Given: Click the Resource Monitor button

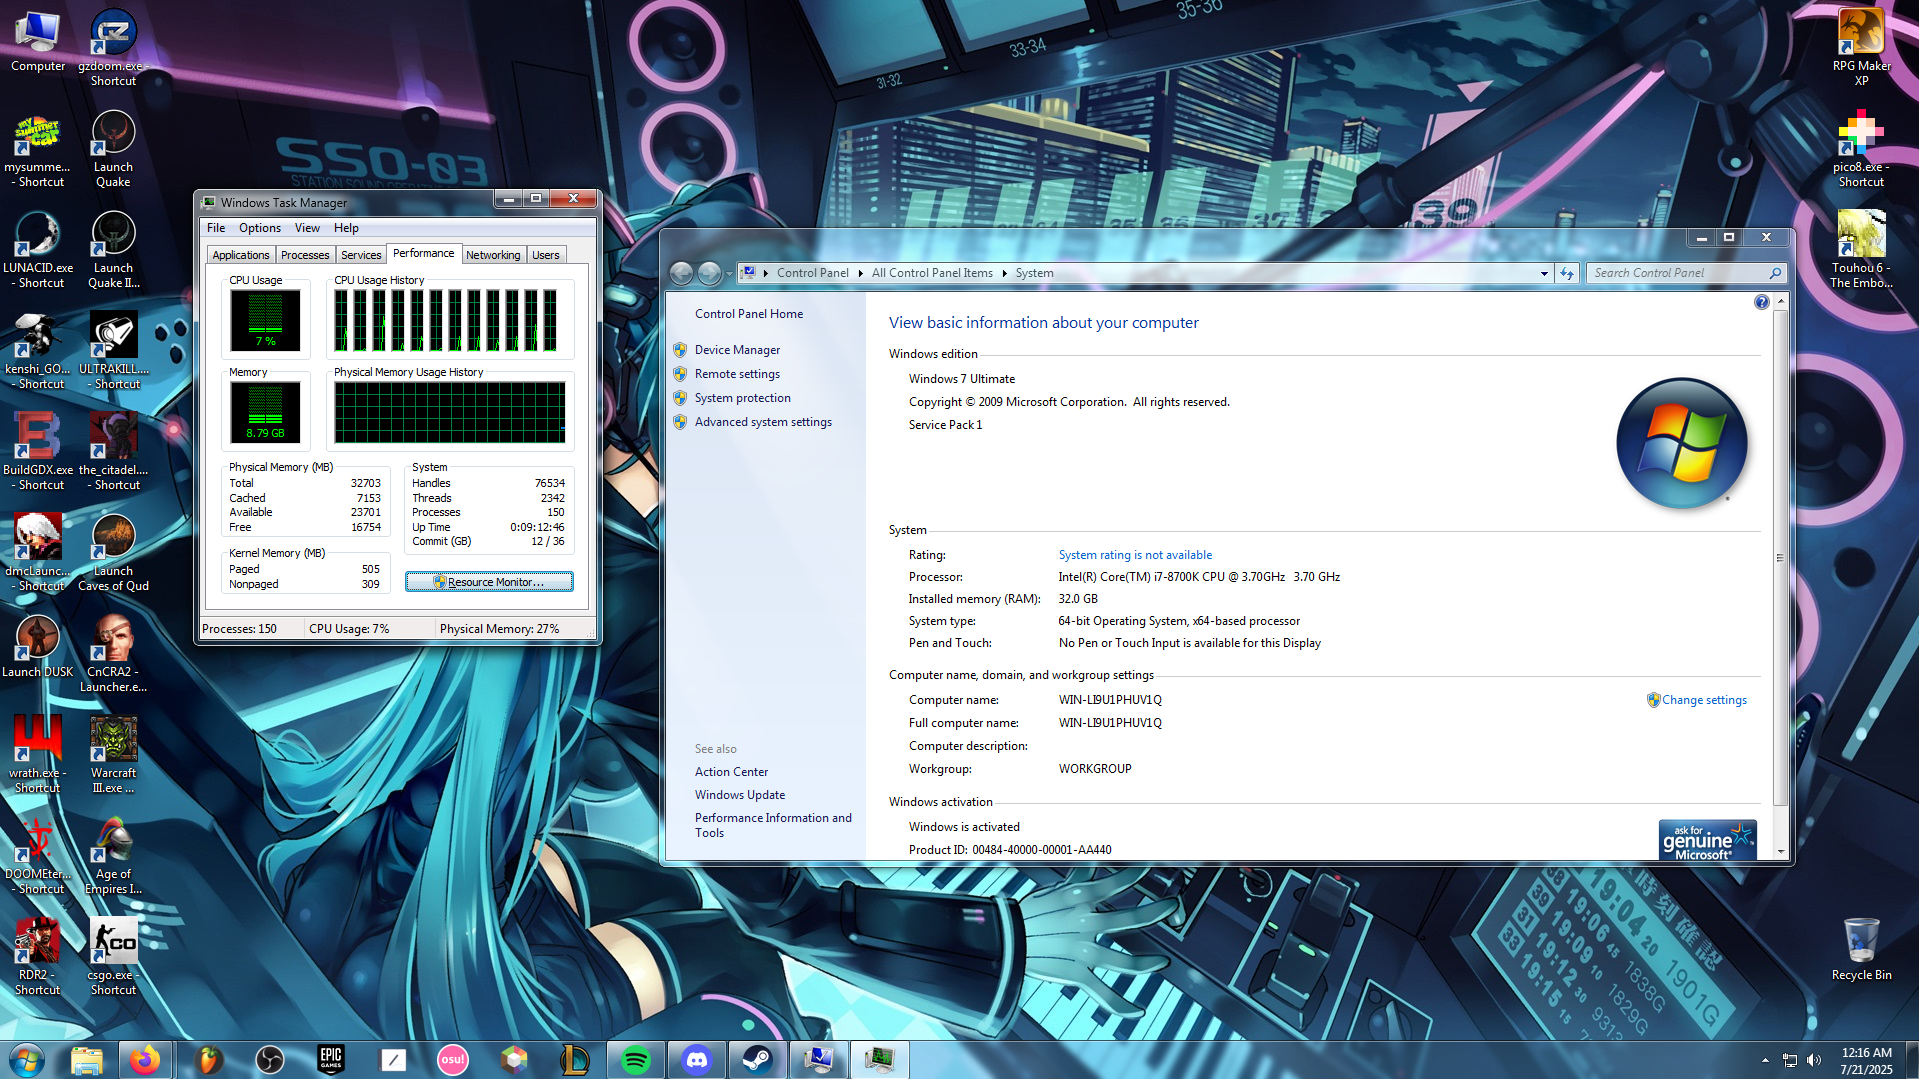Looking at the screenshot, I should tap(489, 582).
